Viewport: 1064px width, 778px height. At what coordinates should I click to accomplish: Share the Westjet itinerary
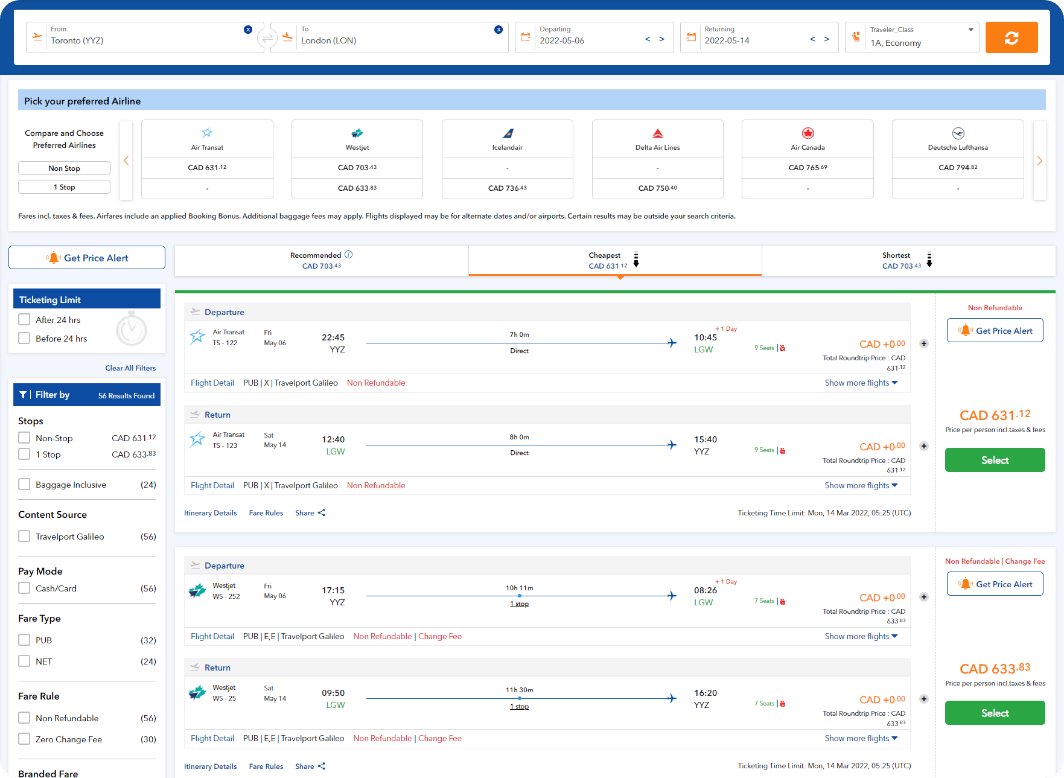310,766
